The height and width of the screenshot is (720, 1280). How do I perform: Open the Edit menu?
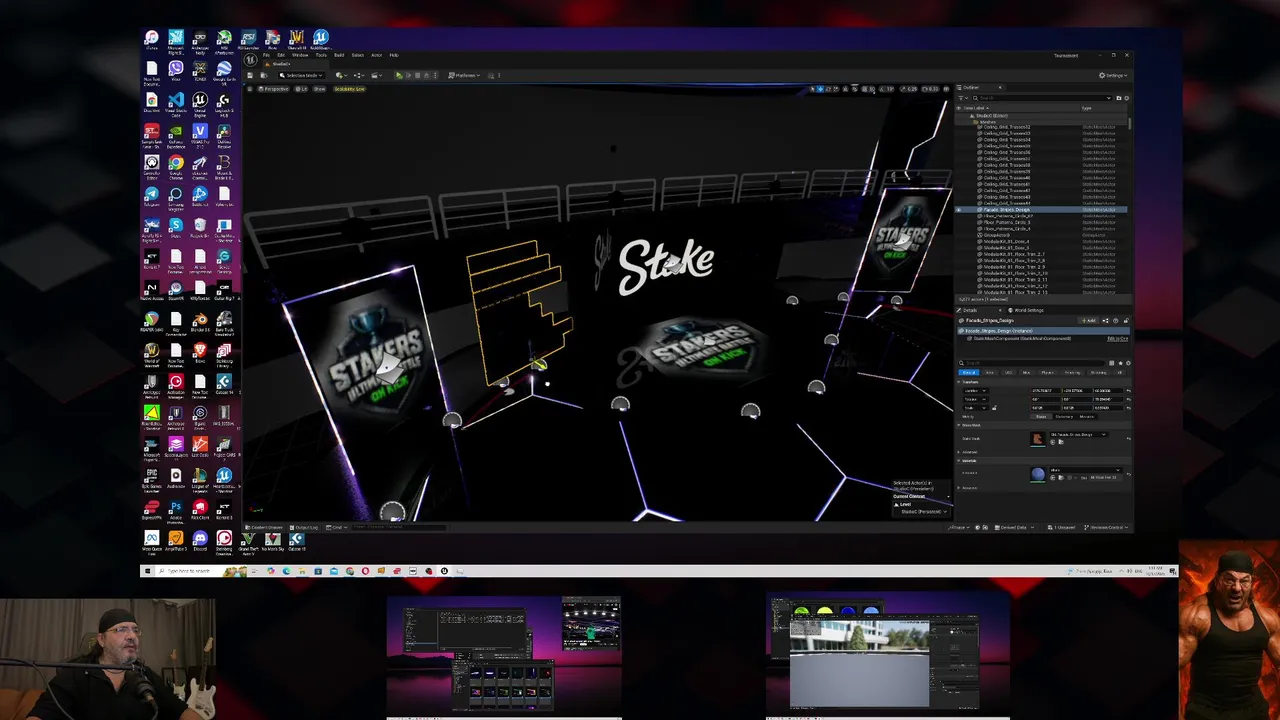tap(281, 55)
